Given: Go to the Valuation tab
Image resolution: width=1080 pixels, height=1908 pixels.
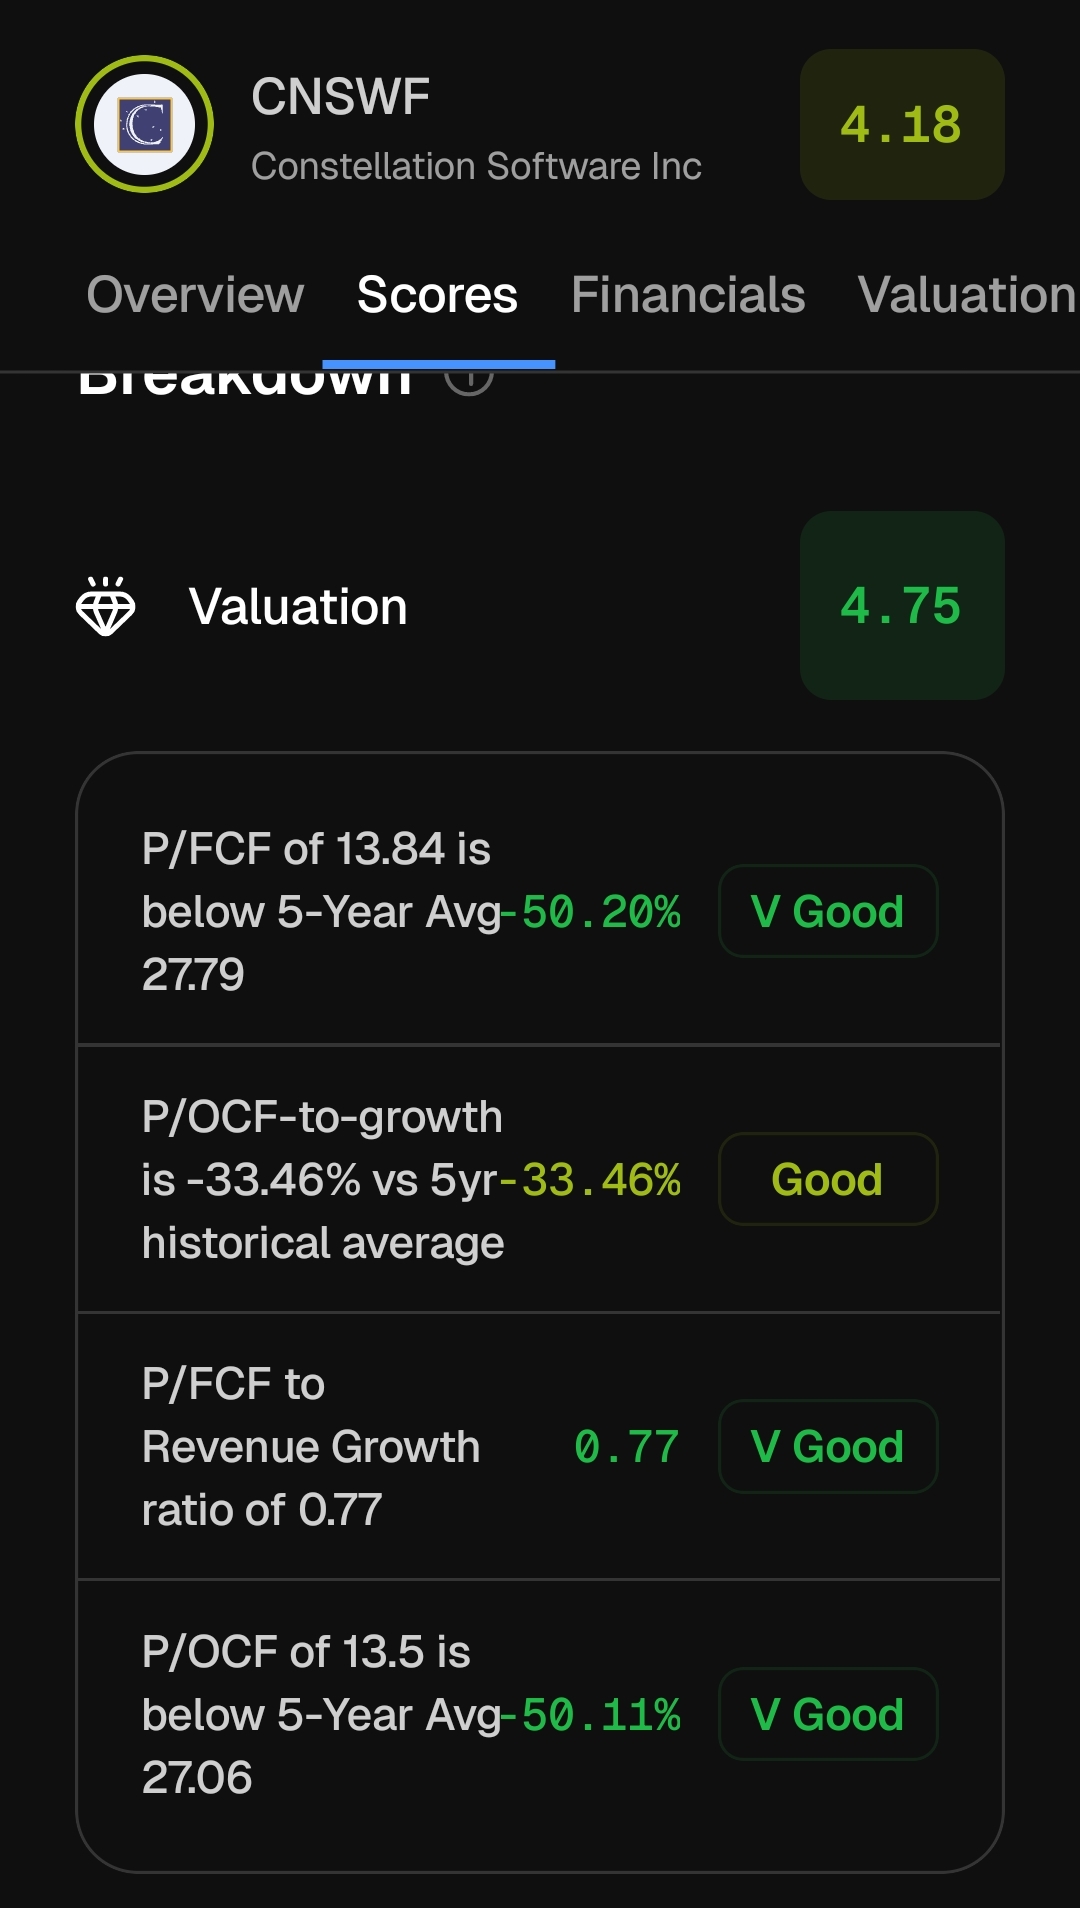Looking at the screenshot, I should tap(967, 295).
